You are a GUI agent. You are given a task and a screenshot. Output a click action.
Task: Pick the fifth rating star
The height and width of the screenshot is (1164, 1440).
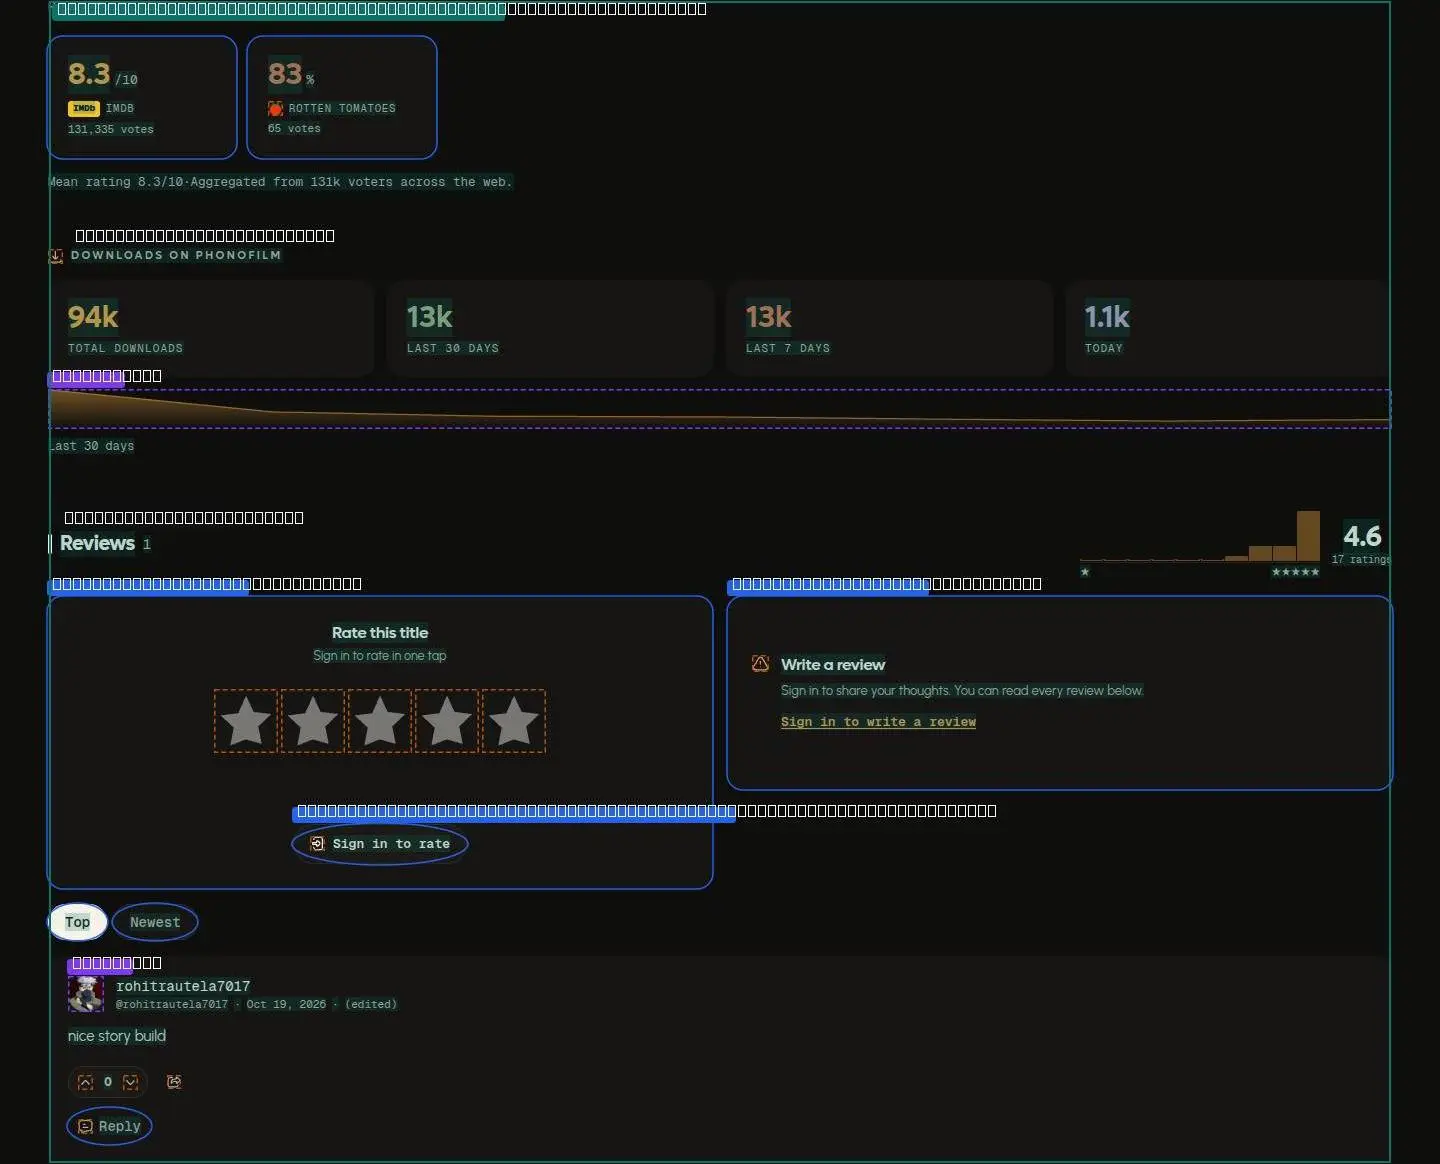click(514, 721)
